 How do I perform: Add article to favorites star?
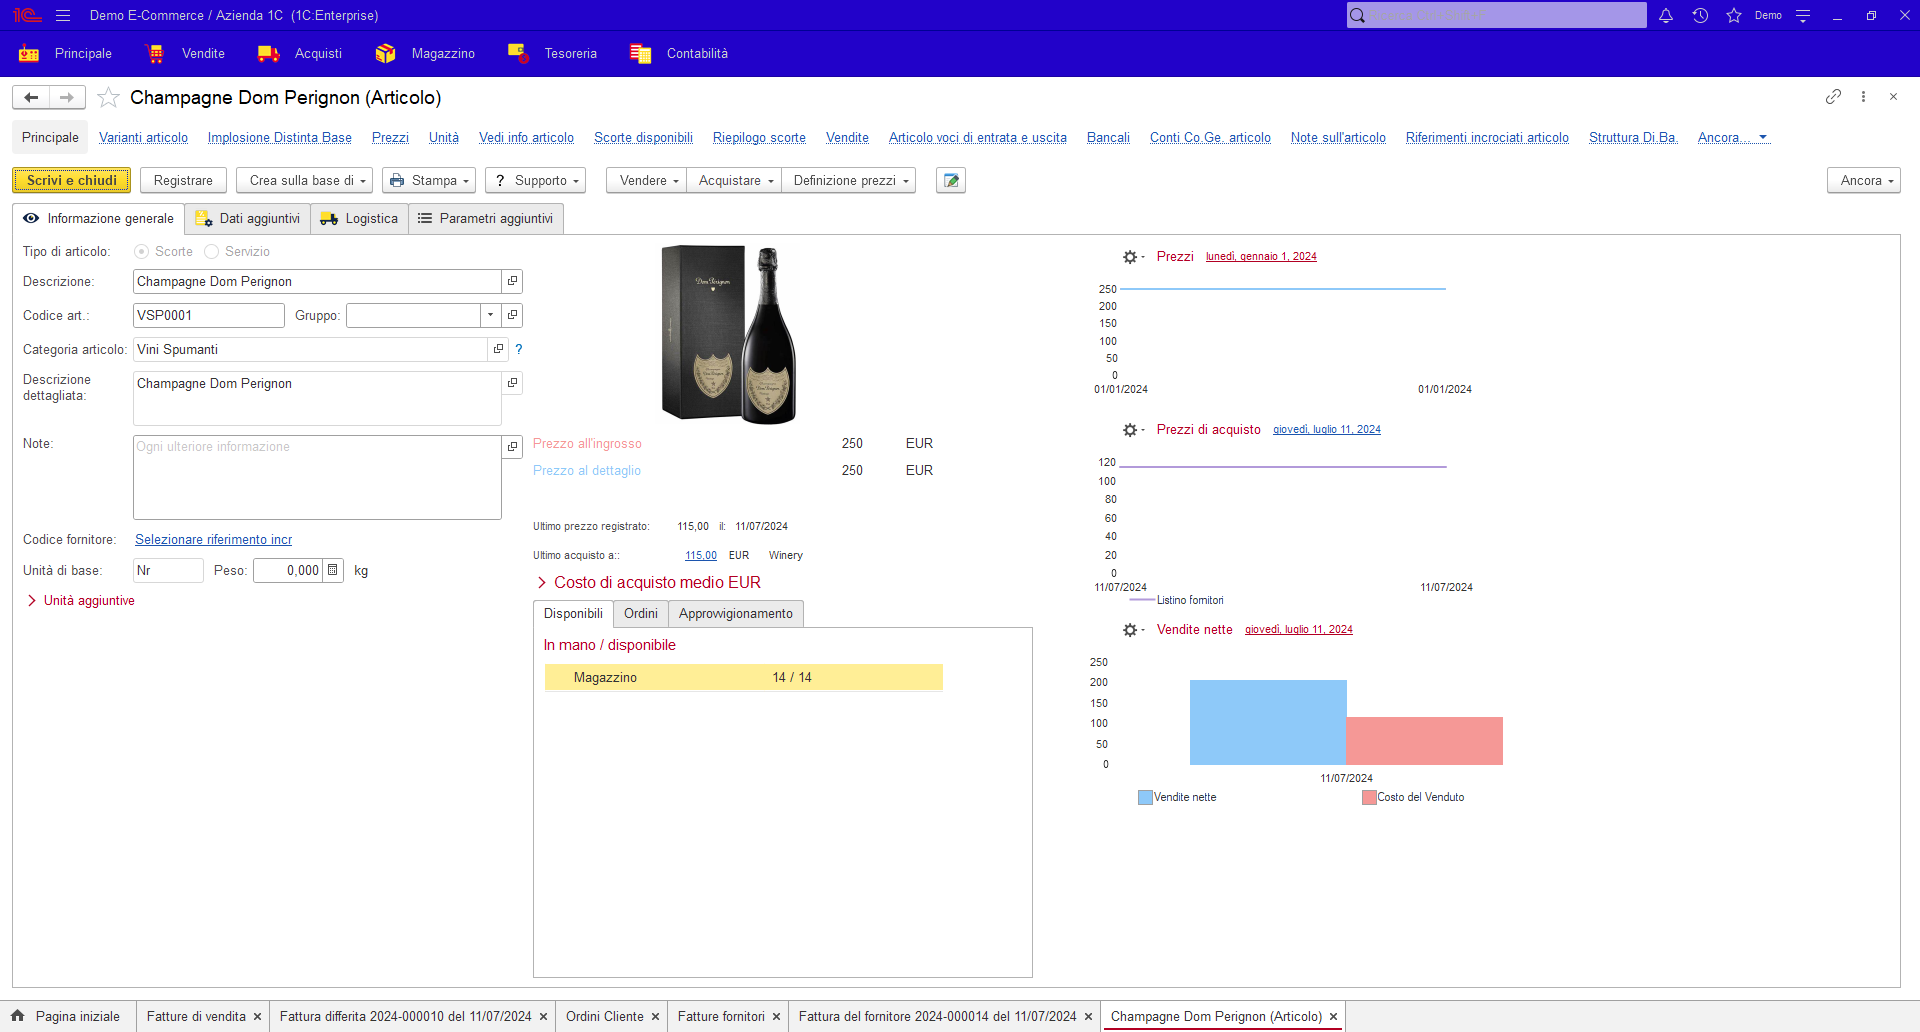click(x=109, y=97)
